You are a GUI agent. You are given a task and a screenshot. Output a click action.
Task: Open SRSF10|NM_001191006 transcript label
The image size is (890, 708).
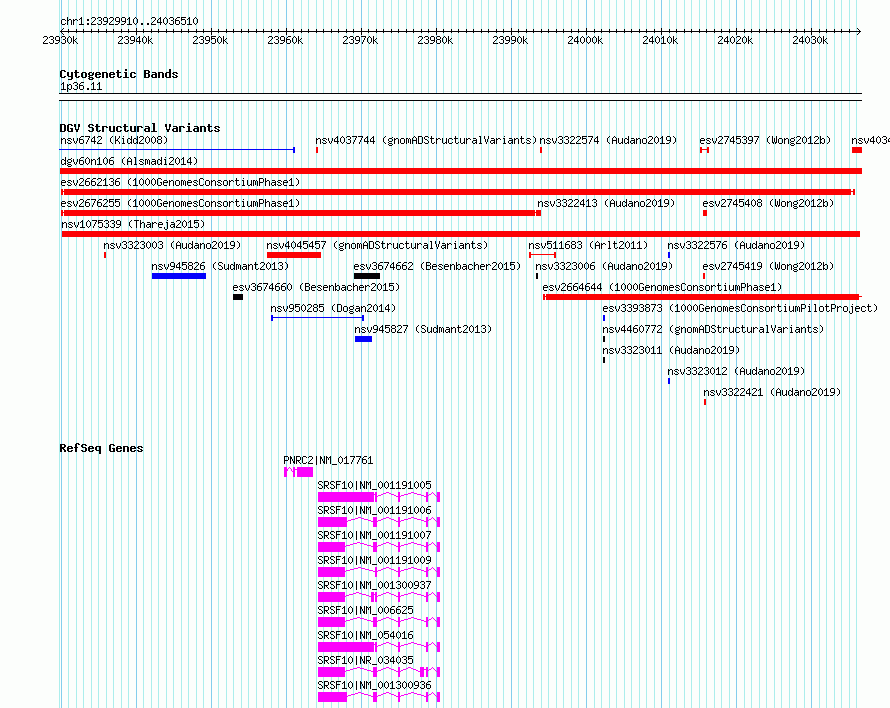pyautogui.click(x=374, y=510)
